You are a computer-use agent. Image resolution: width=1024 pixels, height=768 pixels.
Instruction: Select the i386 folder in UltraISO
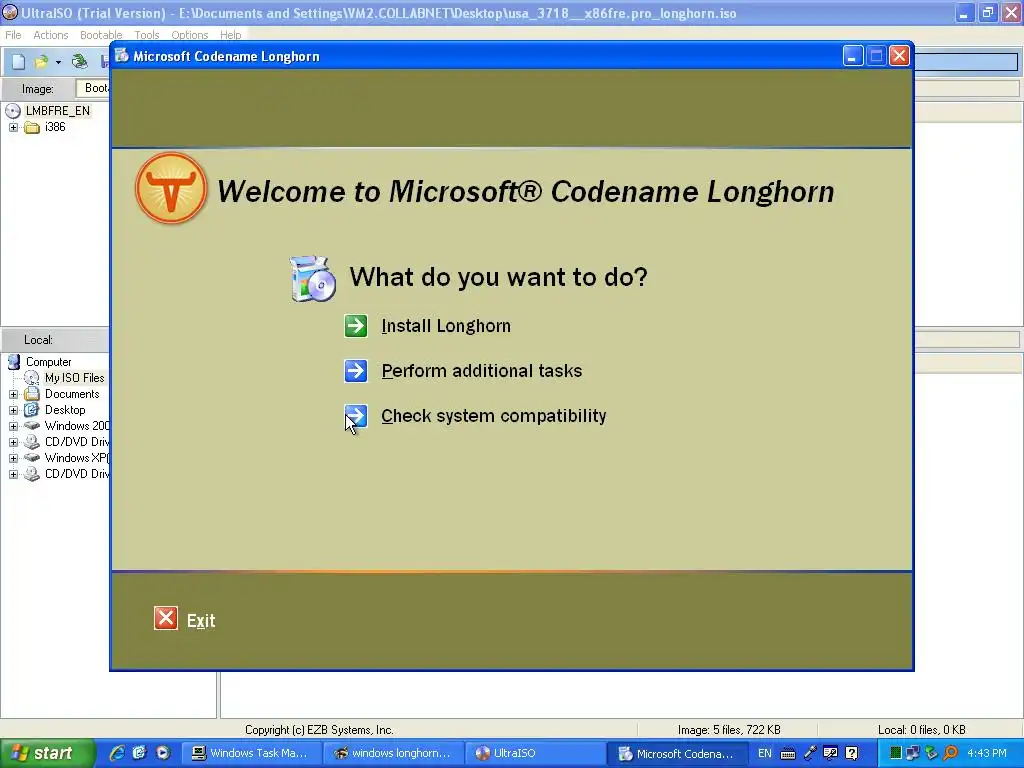click(55, 127)
